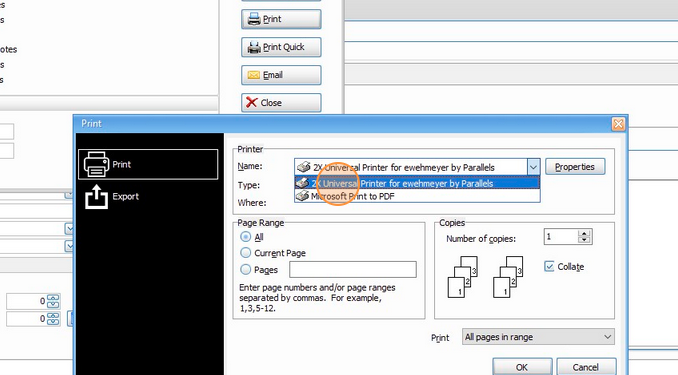Click the second collated pages illustration

(x=508, y=277)
